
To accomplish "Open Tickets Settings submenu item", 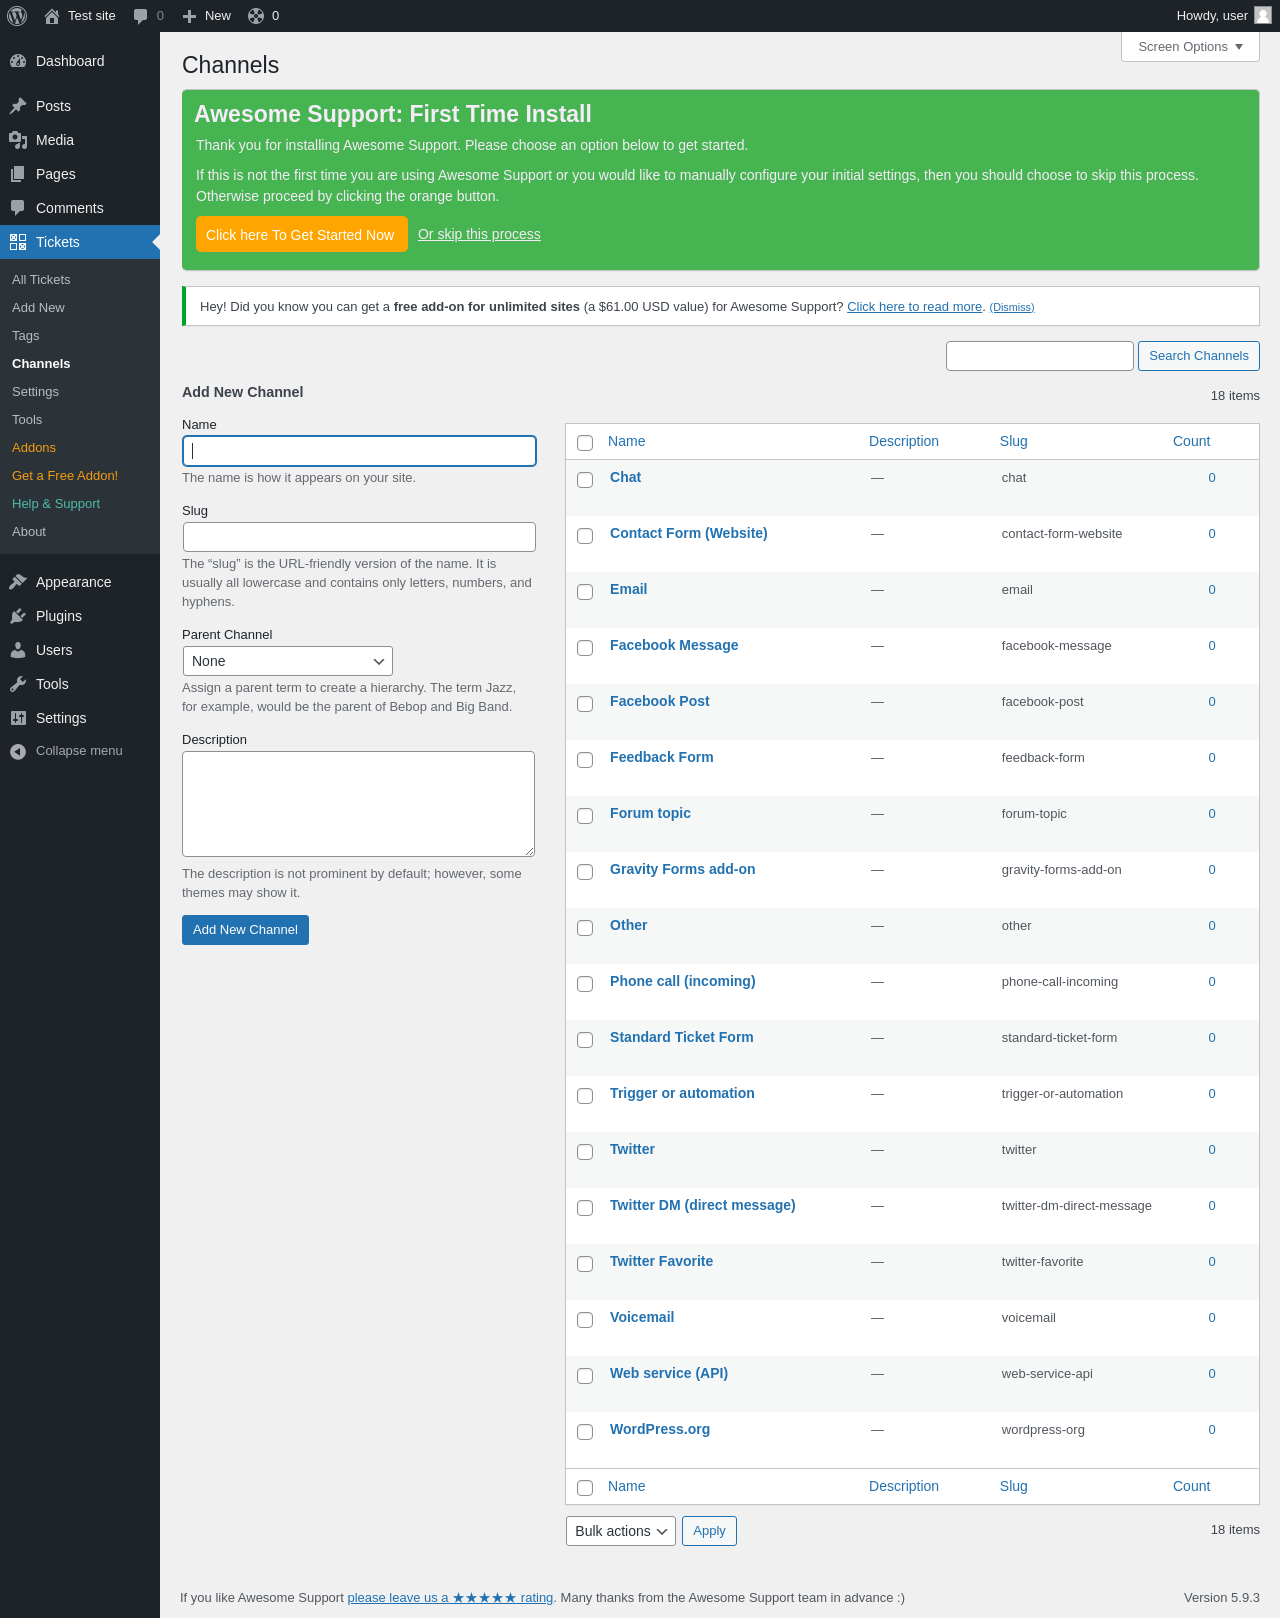I will point(35,392).
